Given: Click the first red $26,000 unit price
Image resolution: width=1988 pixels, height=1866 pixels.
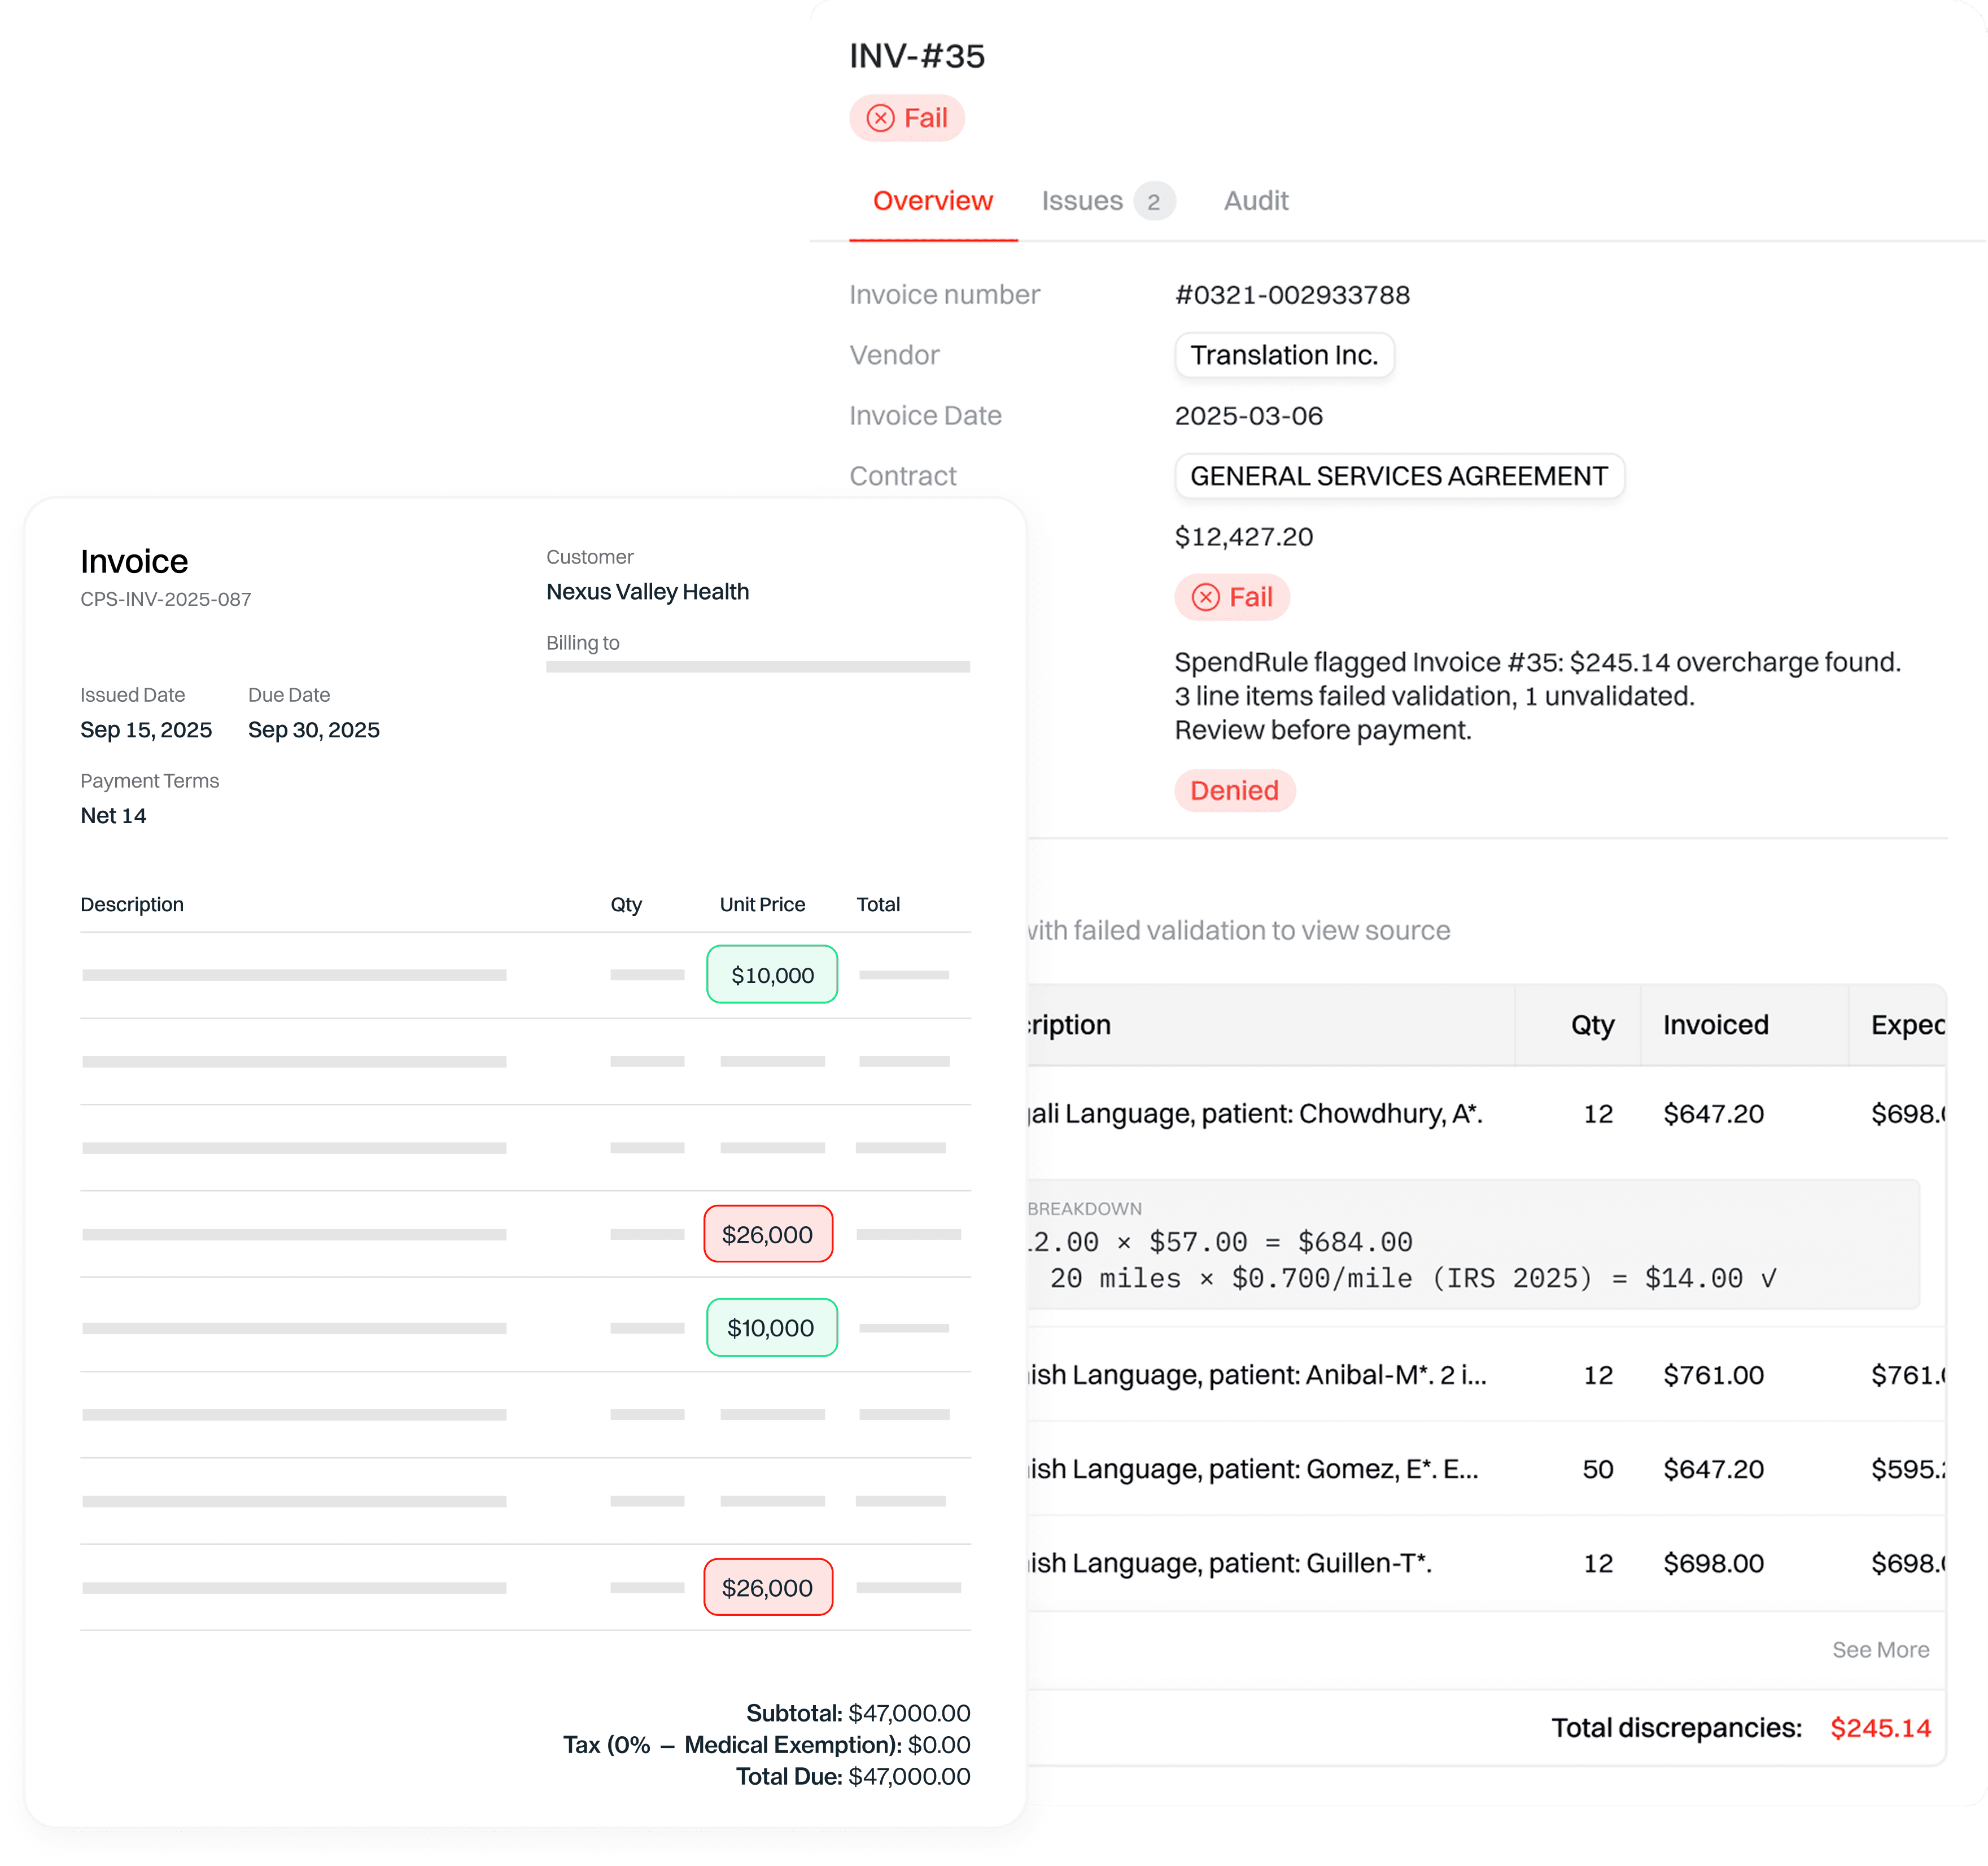Looking at the screenshot, I should [767, 1234].
